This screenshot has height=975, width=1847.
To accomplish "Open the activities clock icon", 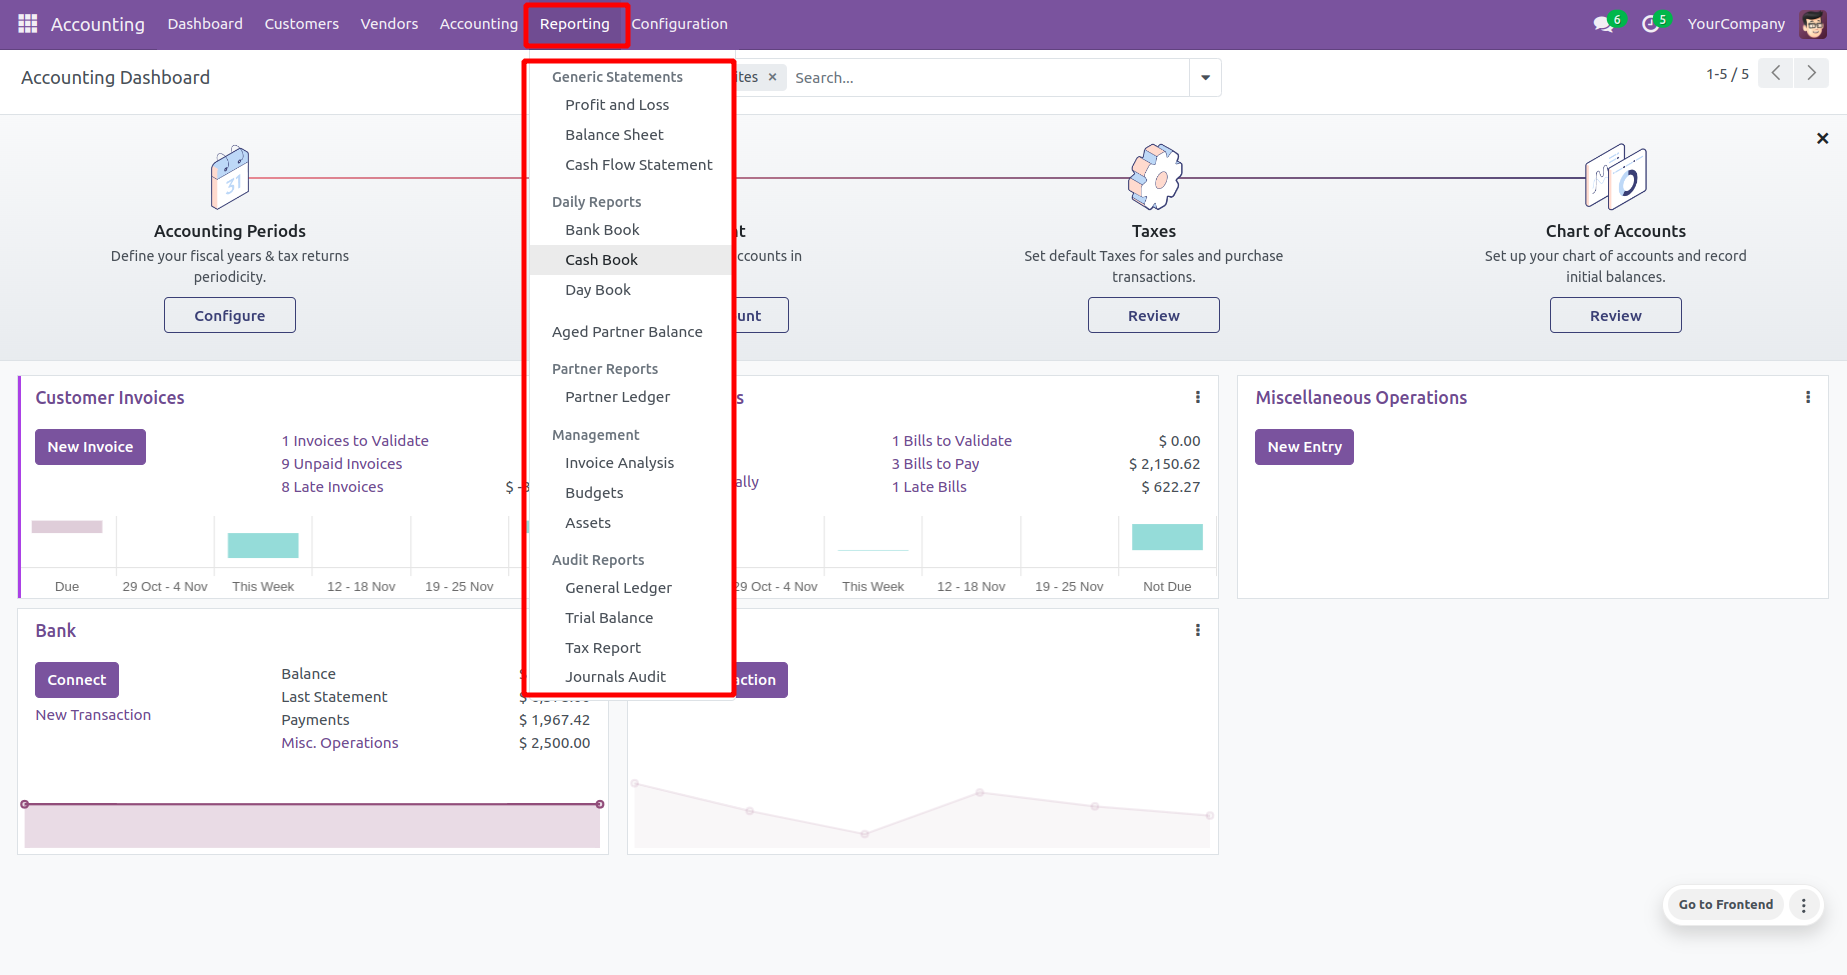I will (x=1650, y=24).
